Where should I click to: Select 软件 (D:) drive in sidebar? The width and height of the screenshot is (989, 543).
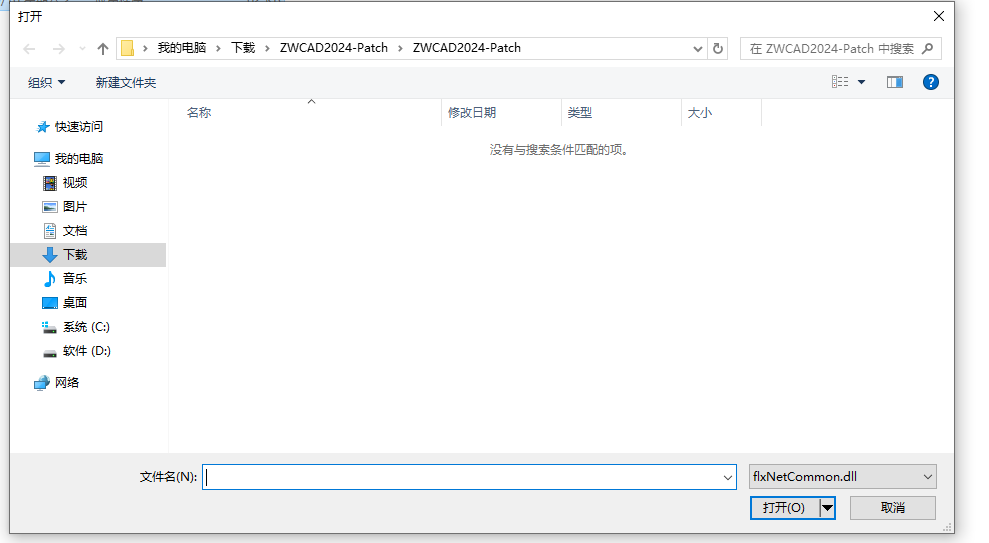(x=86, y=351)
